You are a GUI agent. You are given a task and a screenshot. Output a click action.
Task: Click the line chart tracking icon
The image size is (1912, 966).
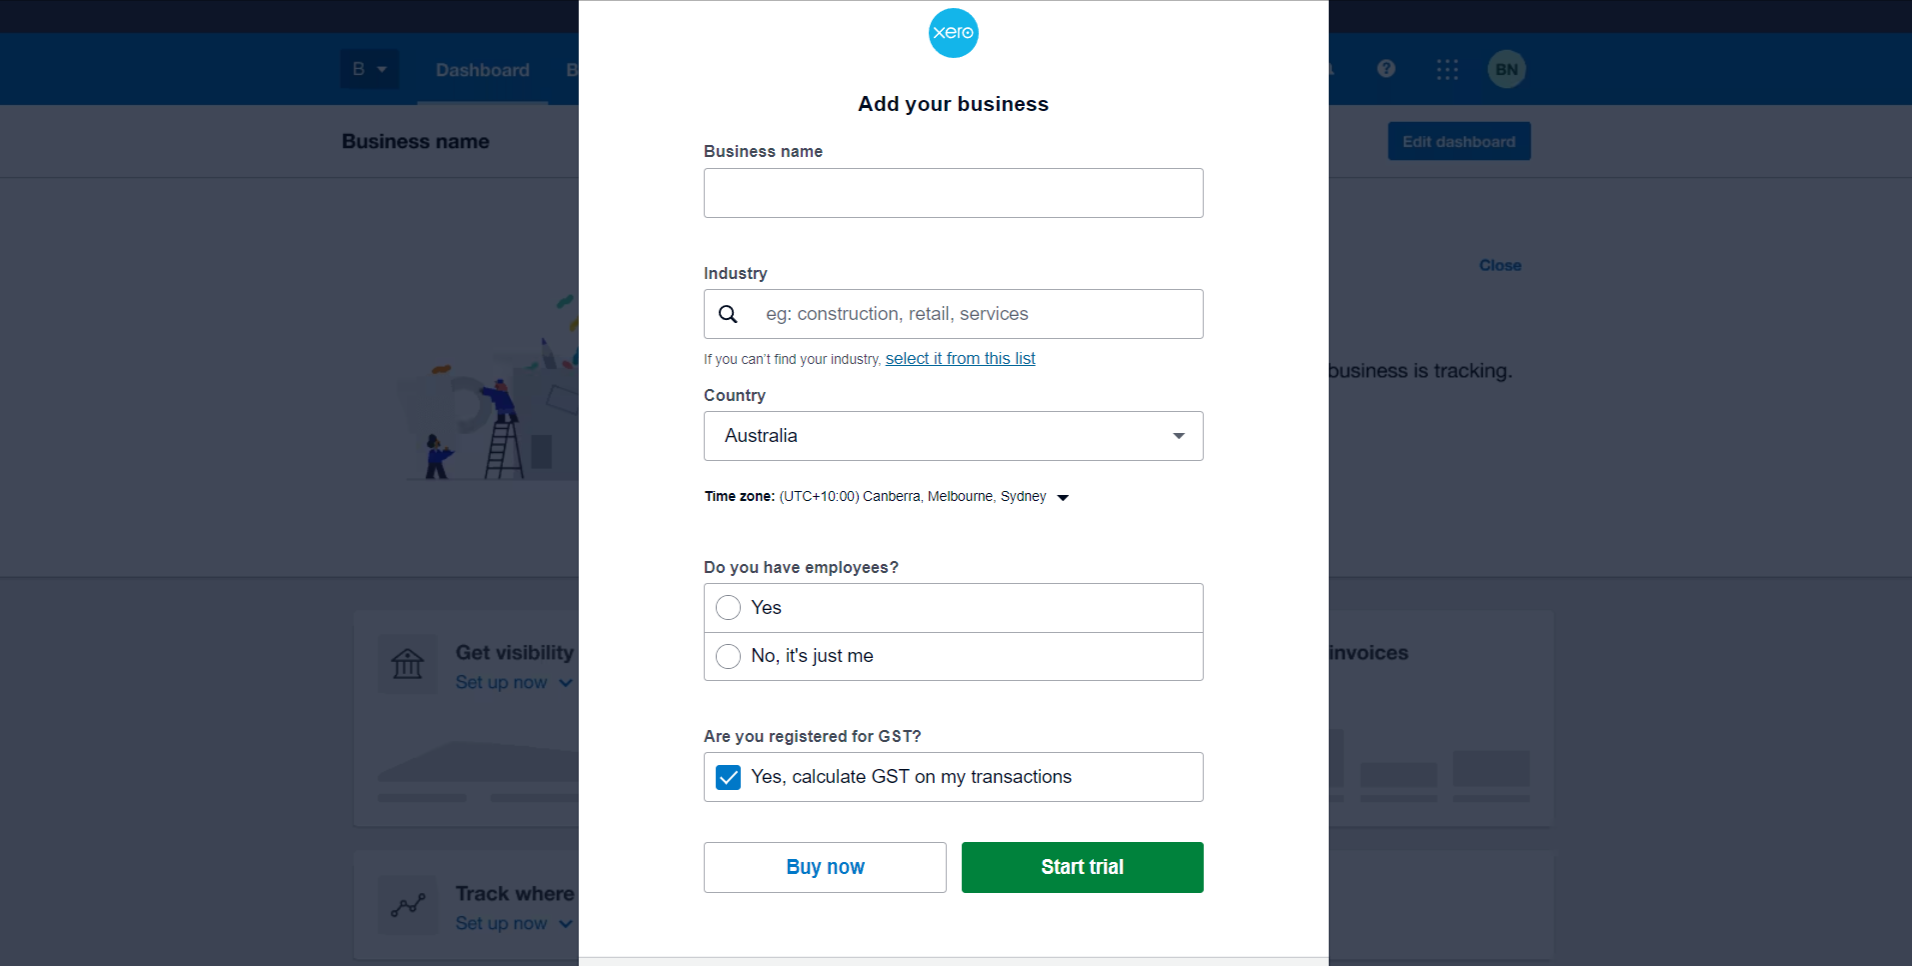pyautogui.click(x=408, y=905)
